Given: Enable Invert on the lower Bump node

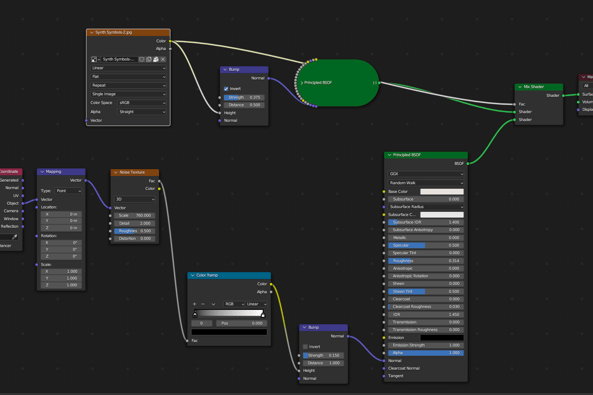Looking at the screenshot, I should tap(305, 347).
